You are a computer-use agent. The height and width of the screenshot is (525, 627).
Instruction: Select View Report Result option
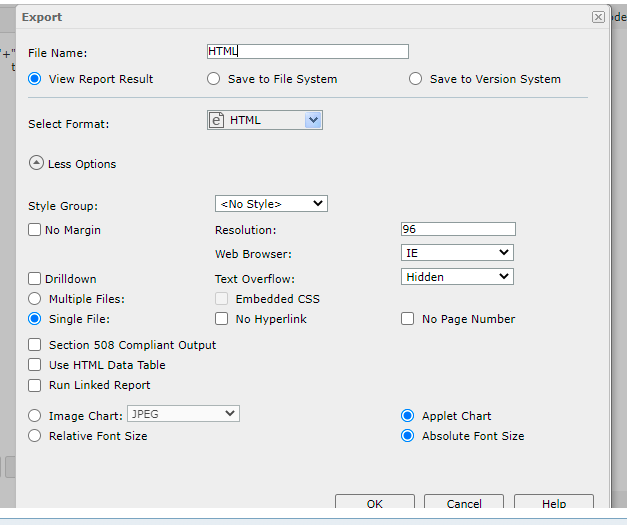point(34,79)
